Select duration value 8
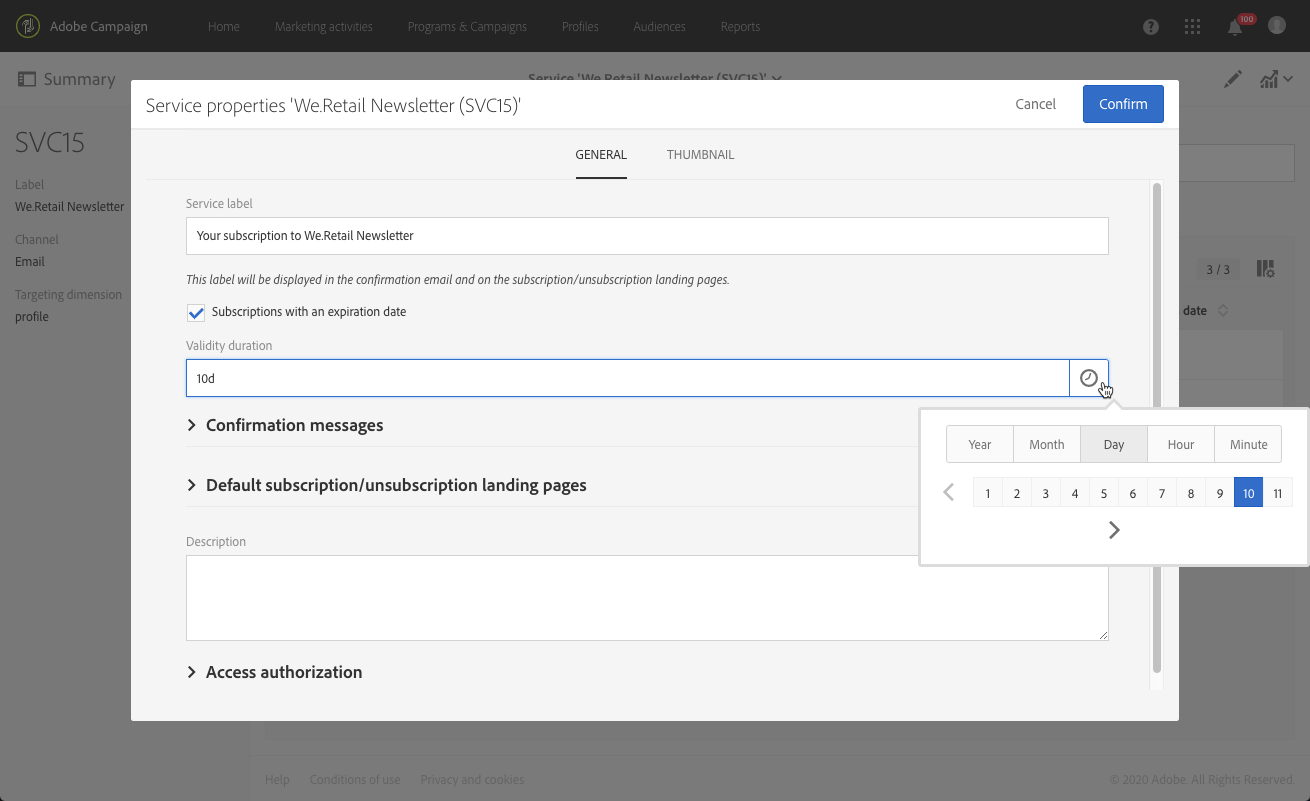This screenshot has width=1310, height=801. [1191, 493]
